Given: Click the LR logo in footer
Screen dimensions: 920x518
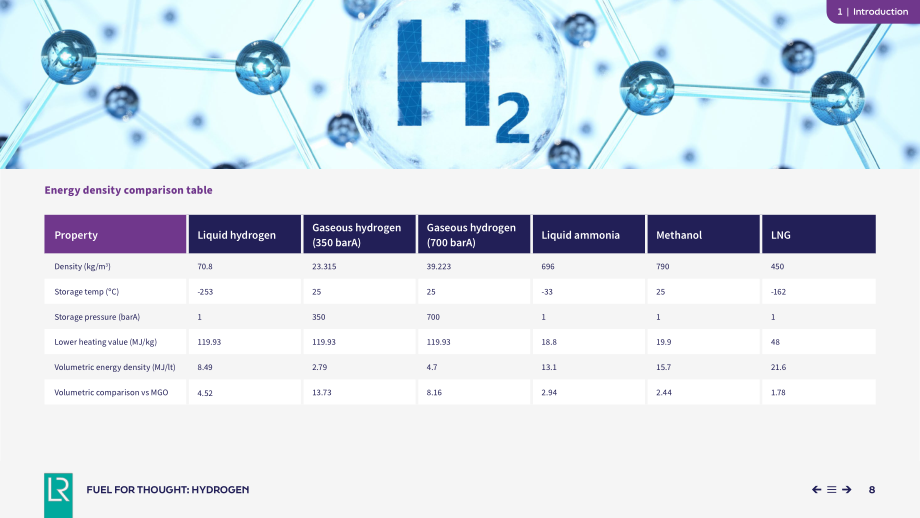Looking at the screenshot, I should [58, 495].
